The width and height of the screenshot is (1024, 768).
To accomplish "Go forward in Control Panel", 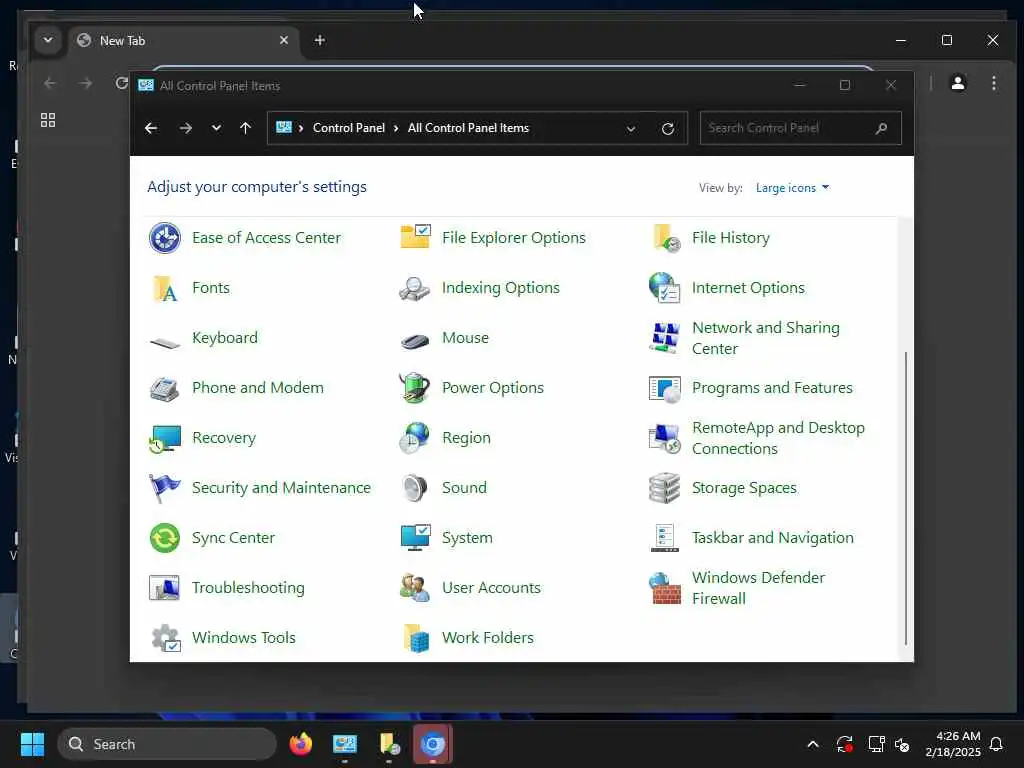I will pyautogui.click(x=186, y=128).
